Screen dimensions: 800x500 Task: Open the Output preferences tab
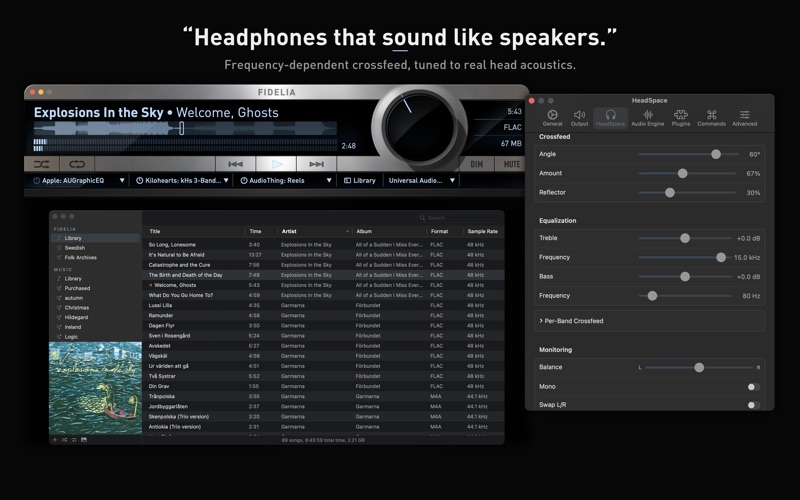579,118
